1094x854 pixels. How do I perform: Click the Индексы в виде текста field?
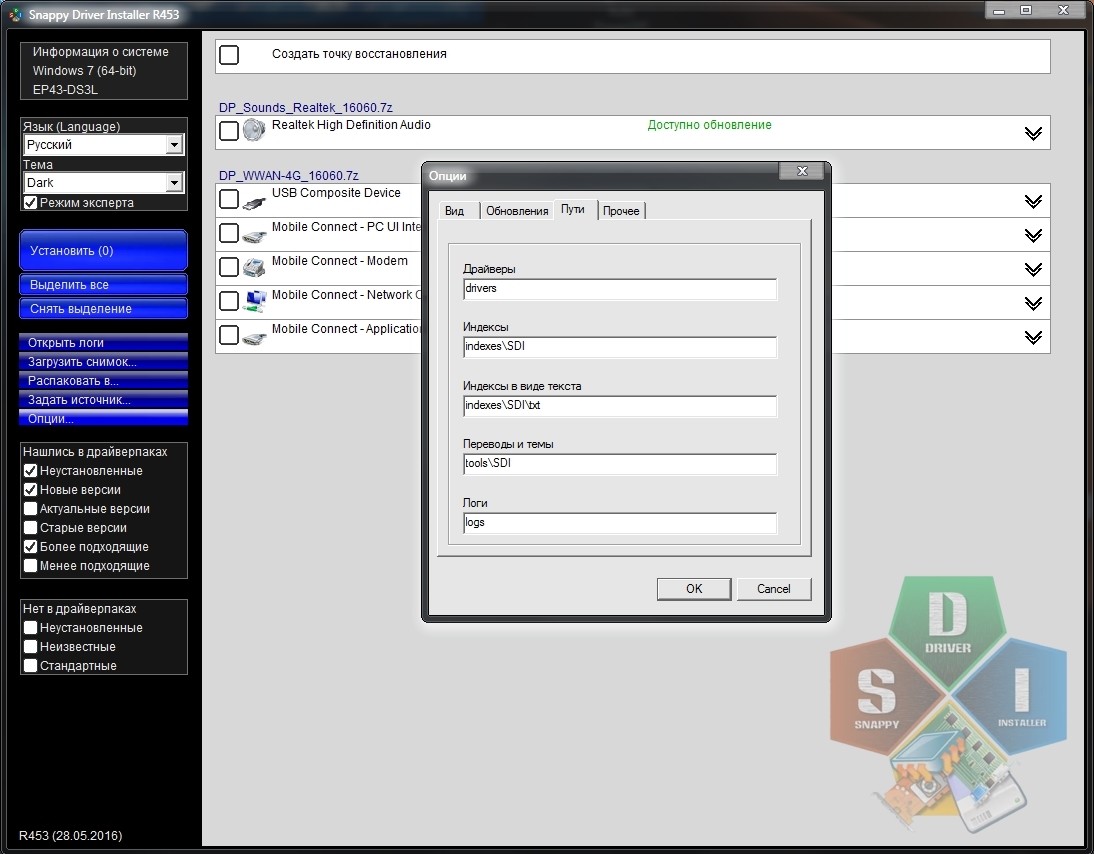coord(620,406)
